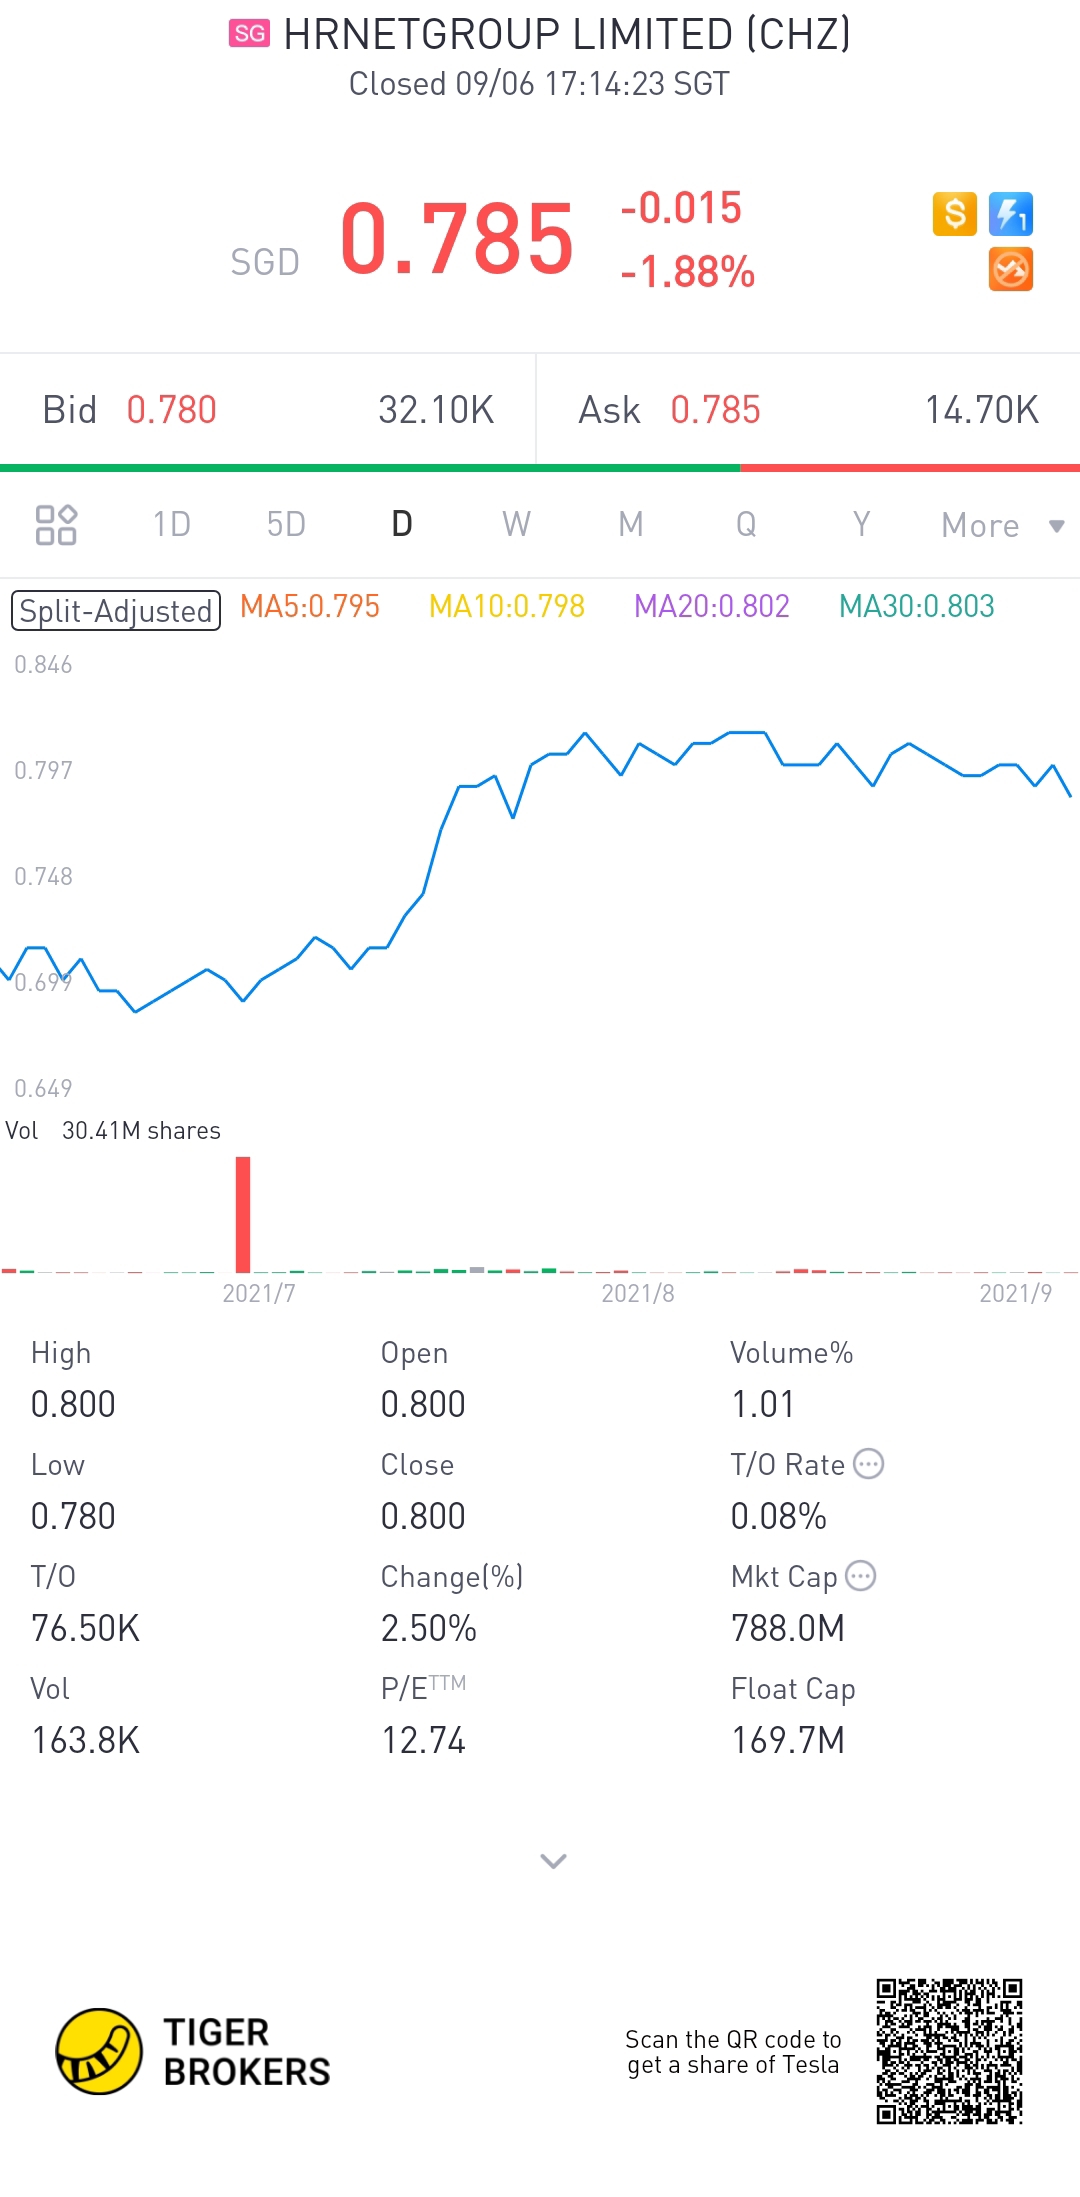1080x2197 pixels.
Task: Tap the -1.88% change value
Action: [x=688, y=272]
